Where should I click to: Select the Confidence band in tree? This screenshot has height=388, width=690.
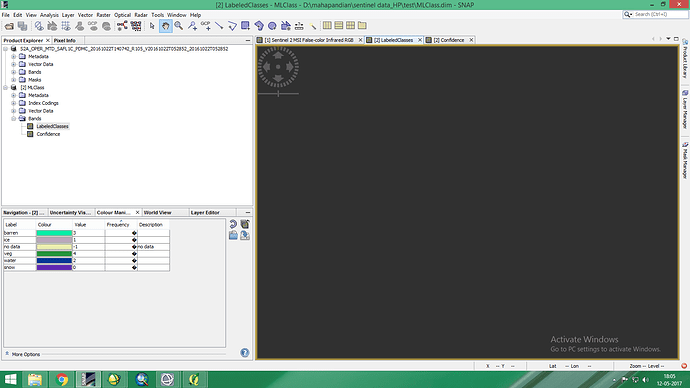48,134
